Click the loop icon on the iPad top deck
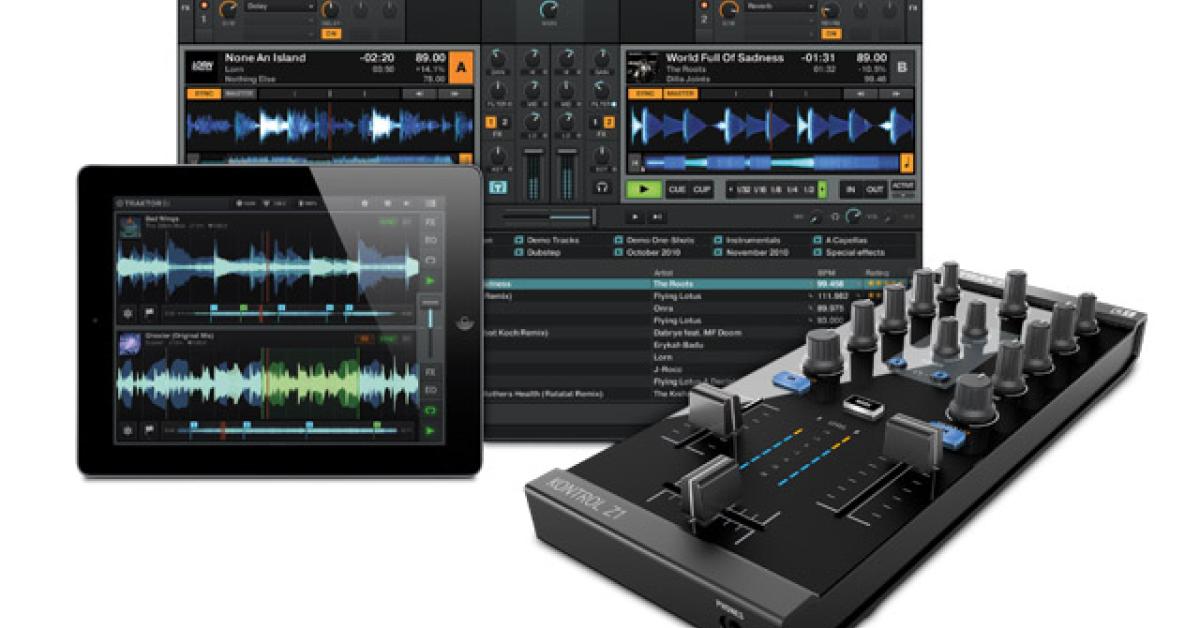The height and width of the screenshot is (628, 1200). pyautogui.click(x=430, y=260)
